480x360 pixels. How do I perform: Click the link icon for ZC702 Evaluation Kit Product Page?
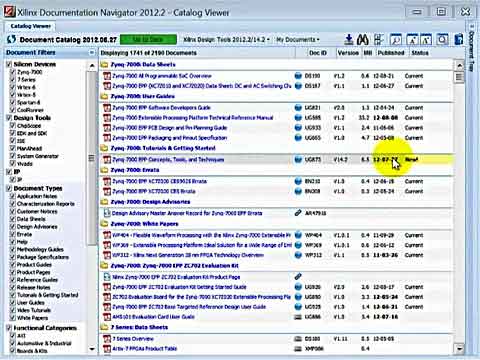pyautogui.click(x=298, y=277)
